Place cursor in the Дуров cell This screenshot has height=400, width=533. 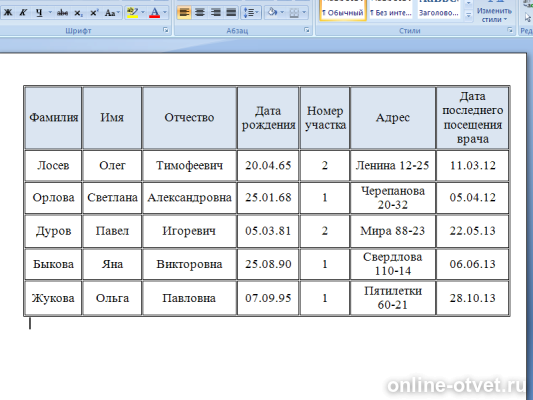[53, 231]
